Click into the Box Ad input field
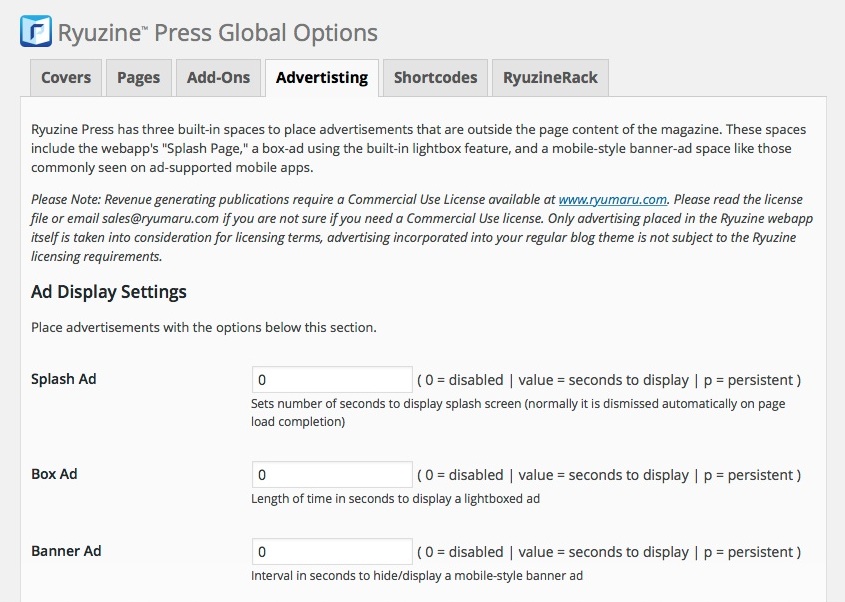845x602 pixels. tap(332, 475)
